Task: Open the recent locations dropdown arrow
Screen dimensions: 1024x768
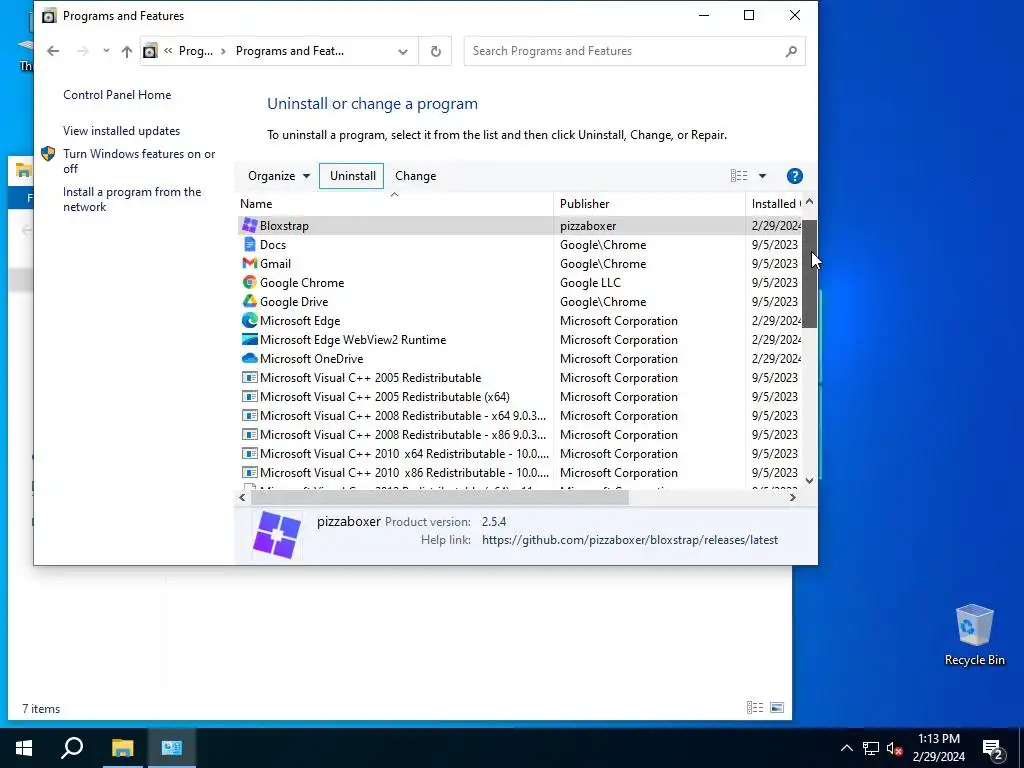Action: pos(106,51)
